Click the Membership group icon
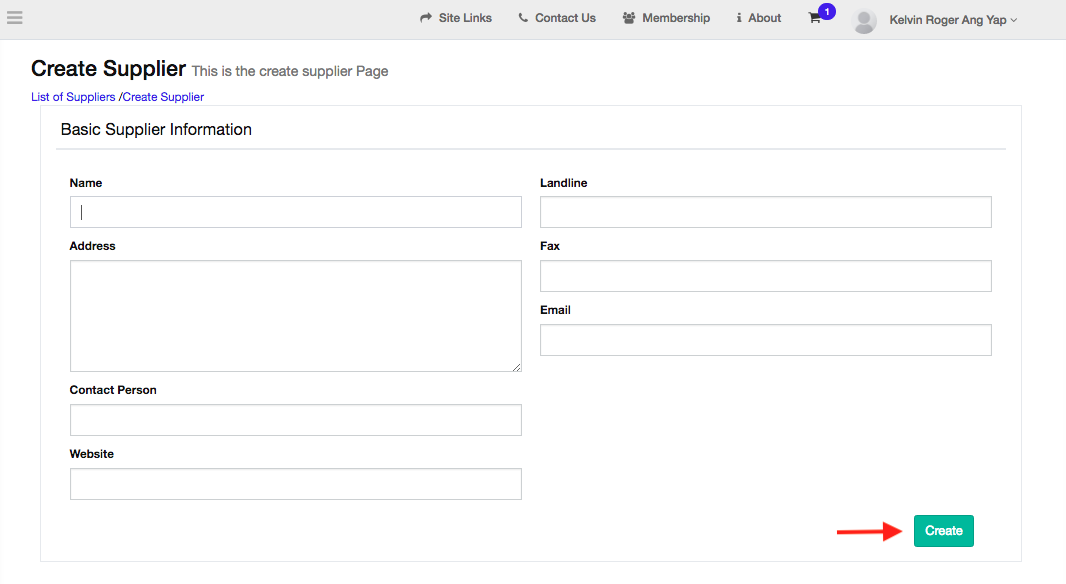 point(629,18)
